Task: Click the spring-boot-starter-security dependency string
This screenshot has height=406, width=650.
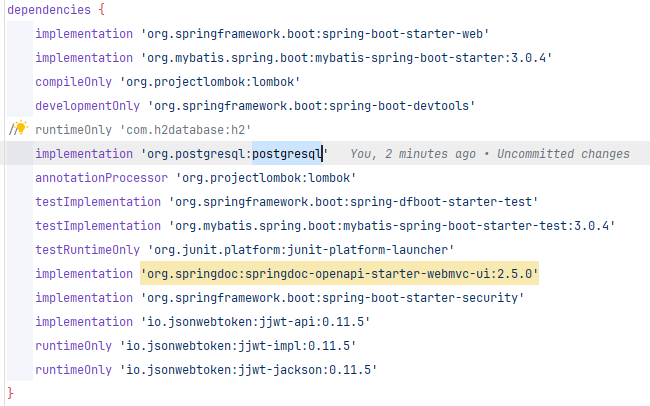Action: (x=332, y=298)
